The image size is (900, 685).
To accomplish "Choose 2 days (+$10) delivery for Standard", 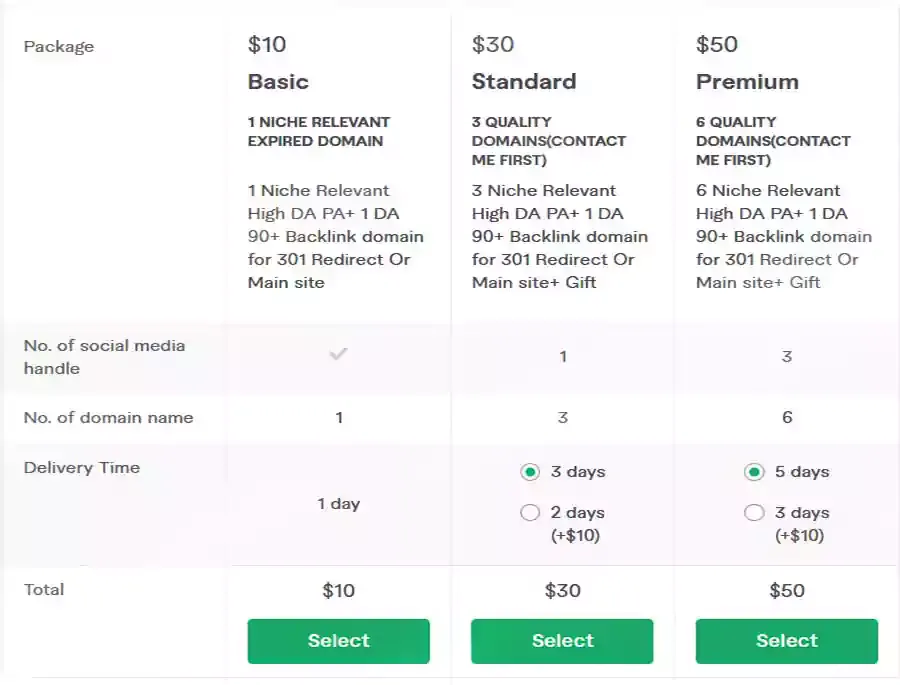I will [x=530, y=512].
